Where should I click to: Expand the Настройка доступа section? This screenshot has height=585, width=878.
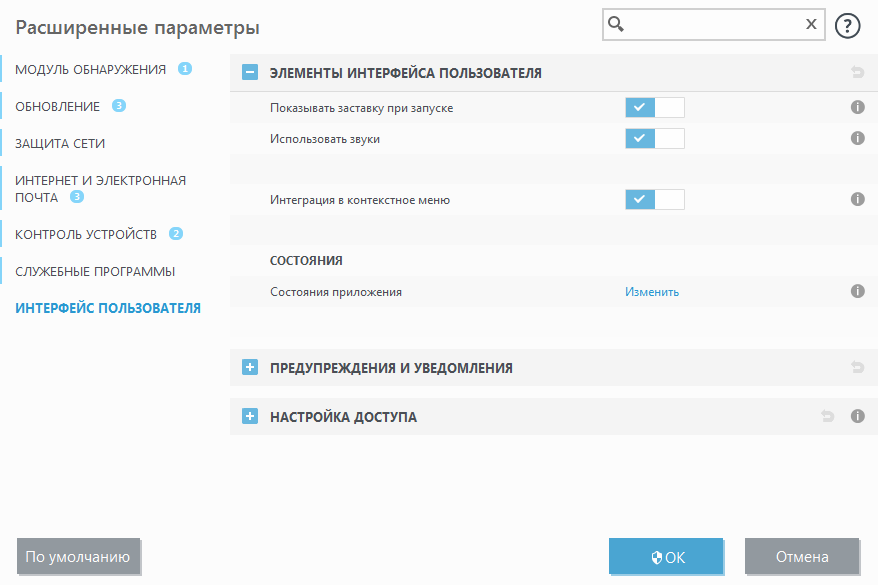[x=249, y=416]
